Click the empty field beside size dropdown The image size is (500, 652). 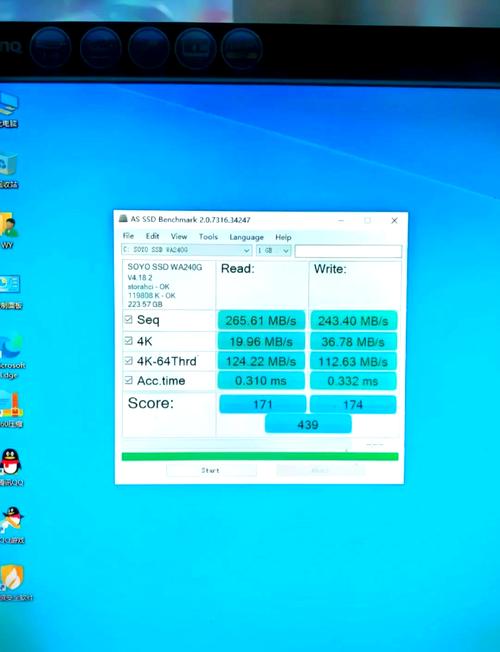348,251
